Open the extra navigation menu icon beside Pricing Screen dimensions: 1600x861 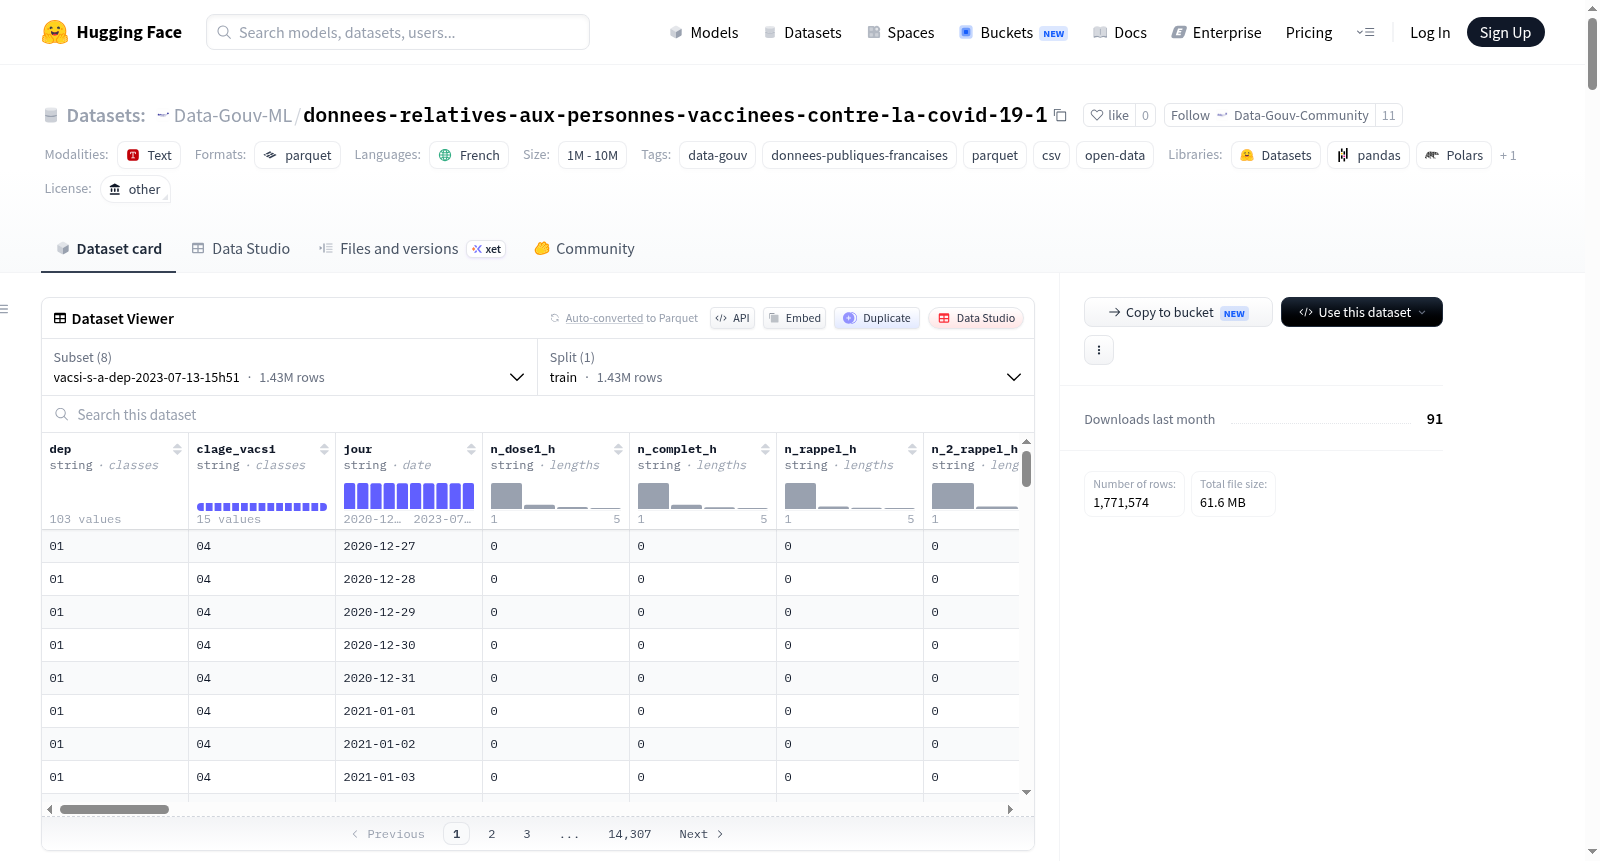[x=1365, y=32]
